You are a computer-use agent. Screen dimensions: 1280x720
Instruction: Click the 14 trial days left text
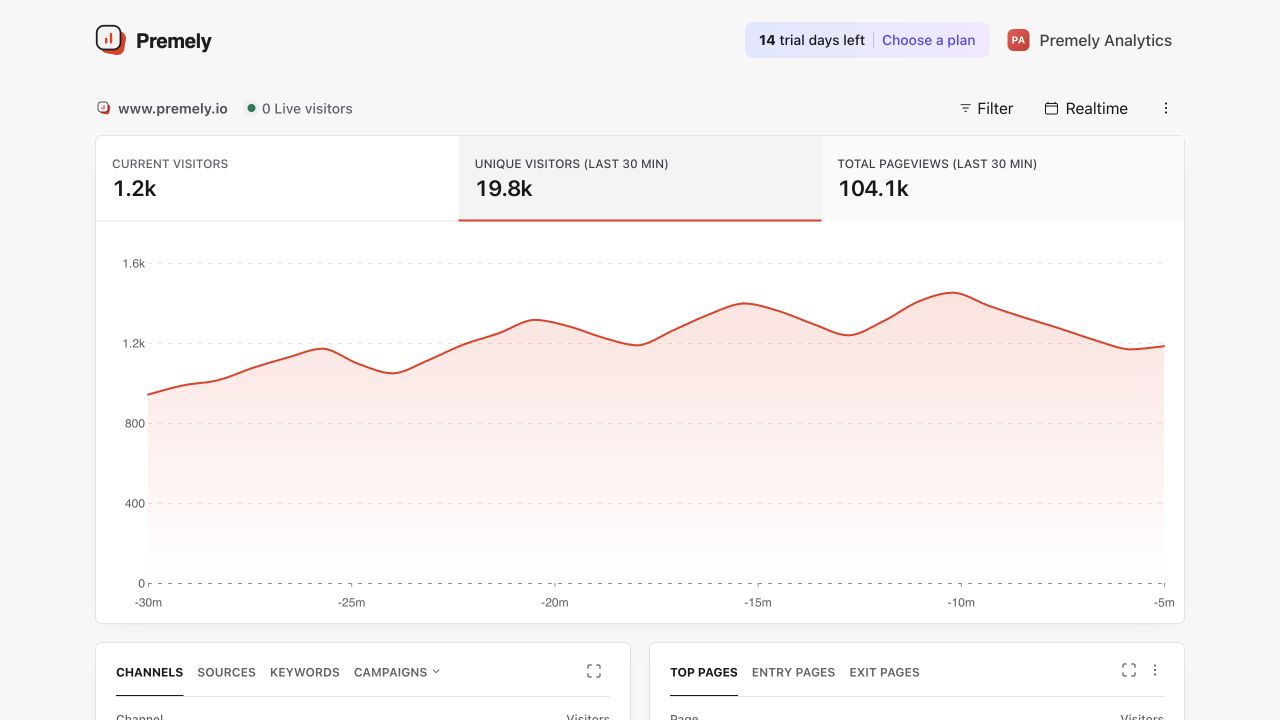[x=811, y=40]
